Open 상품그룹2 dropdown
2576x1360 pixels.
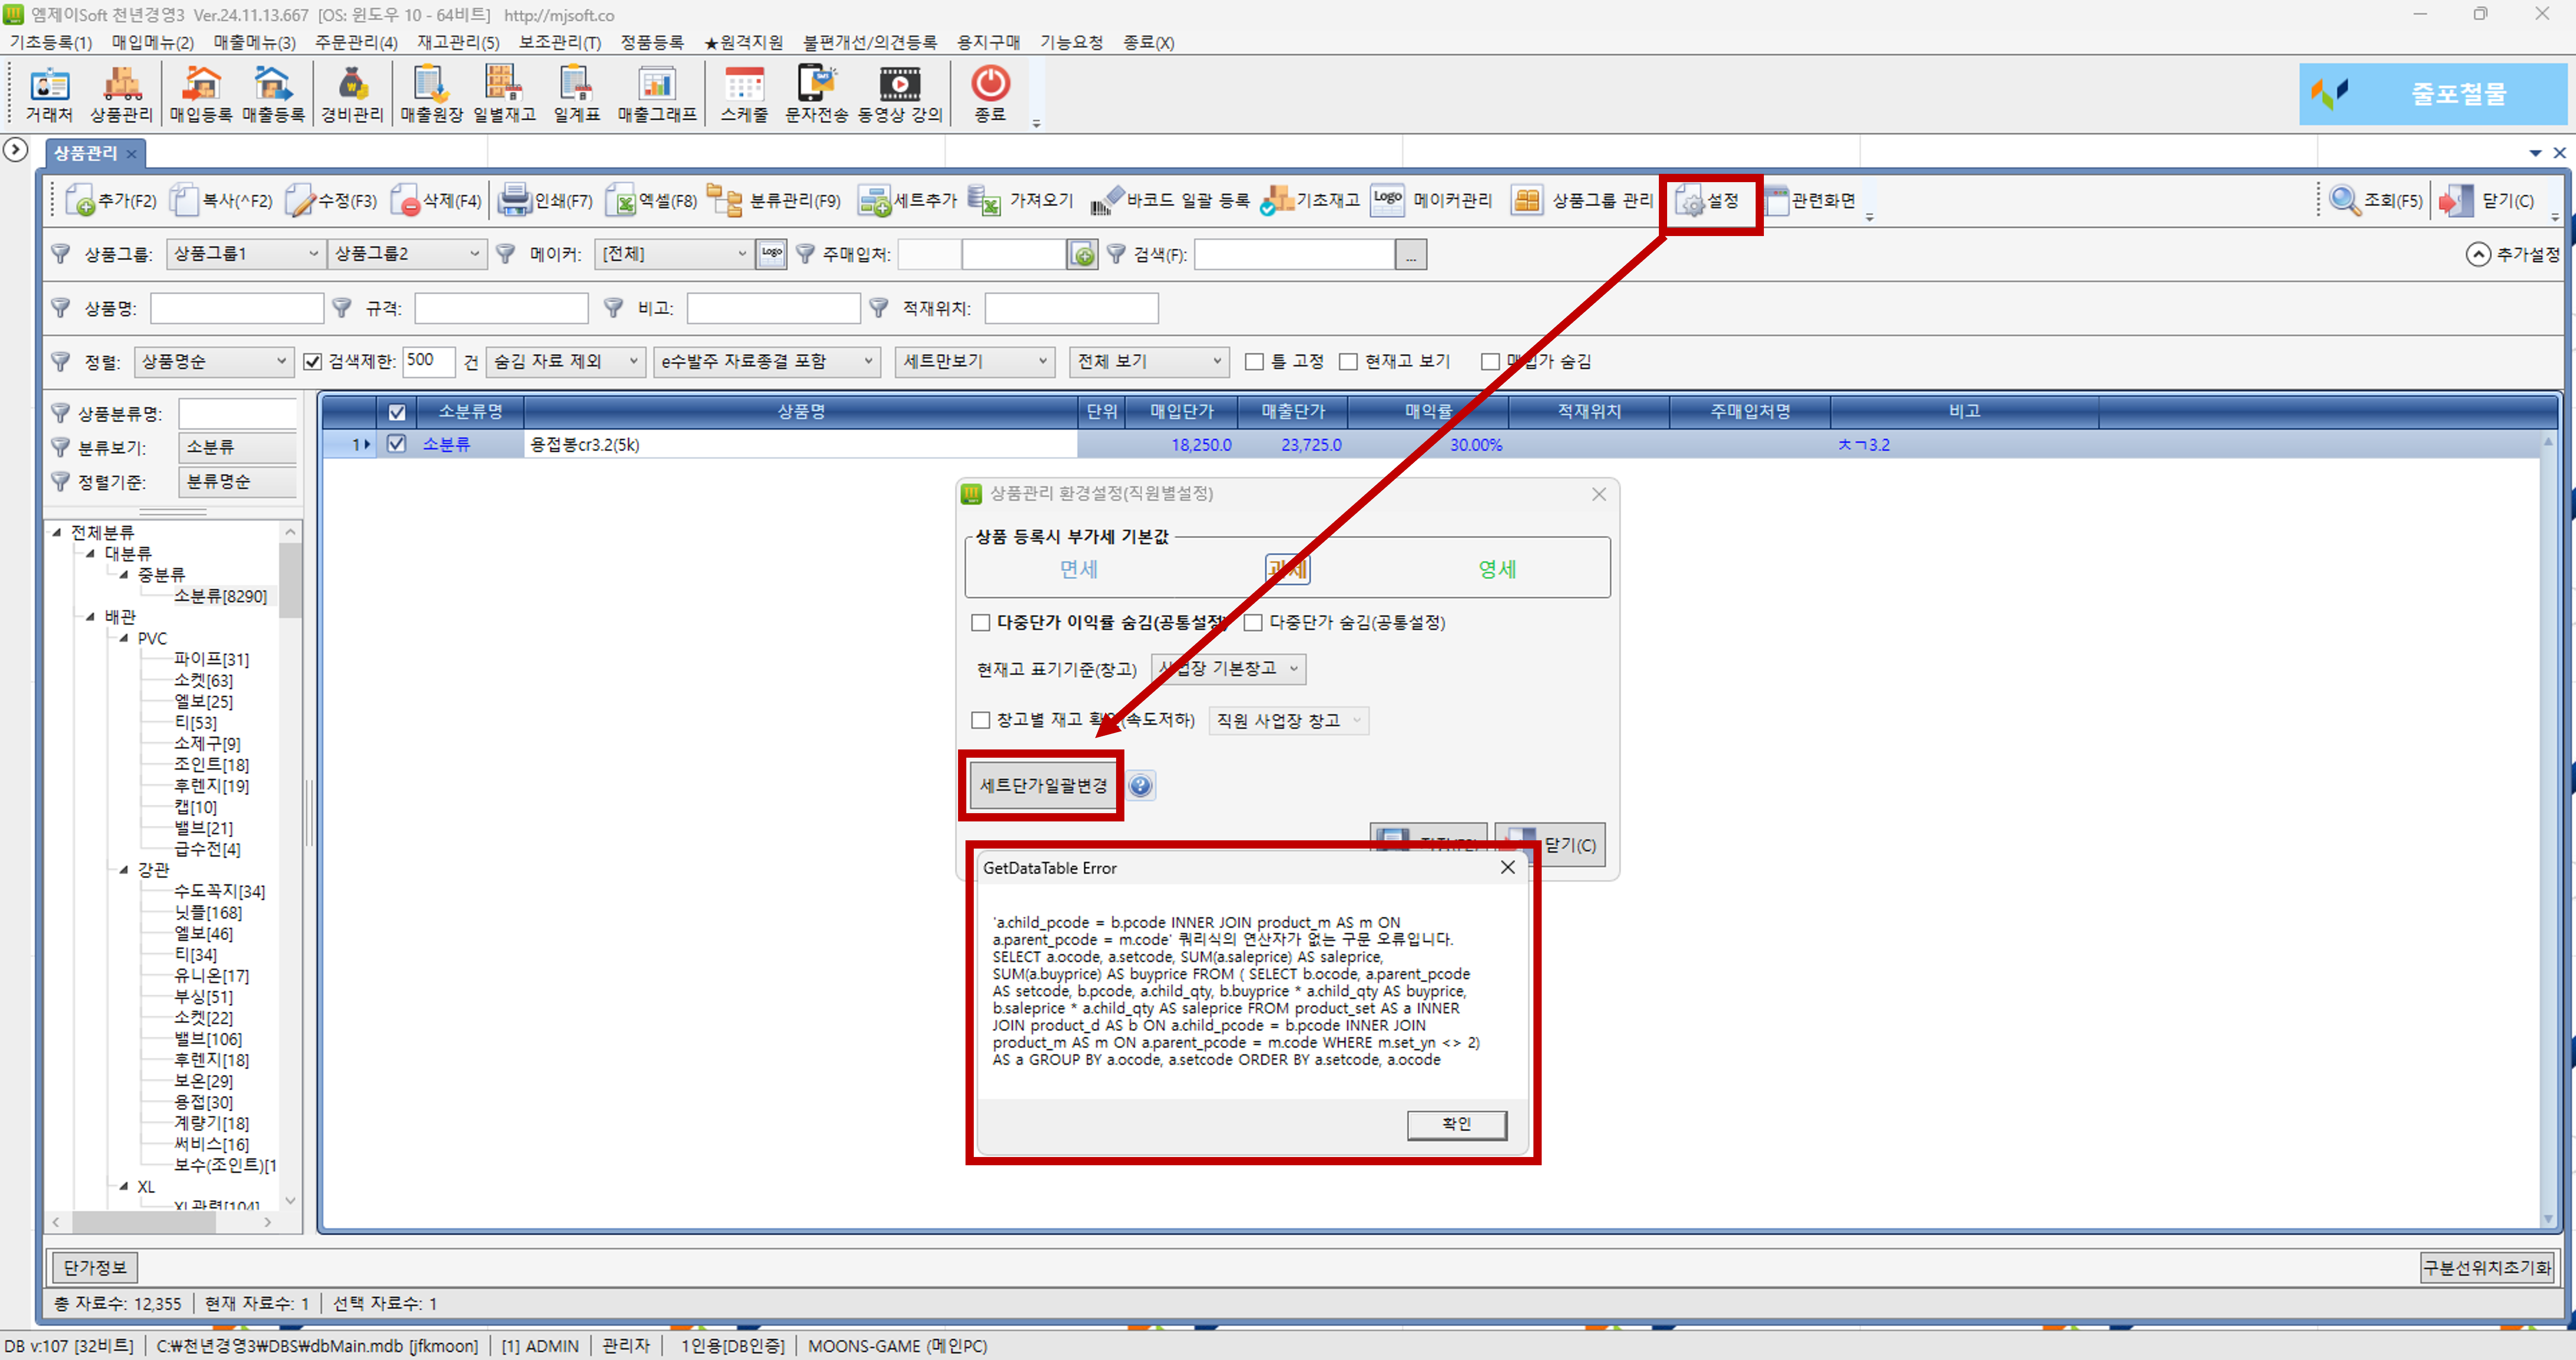point(407,254)
